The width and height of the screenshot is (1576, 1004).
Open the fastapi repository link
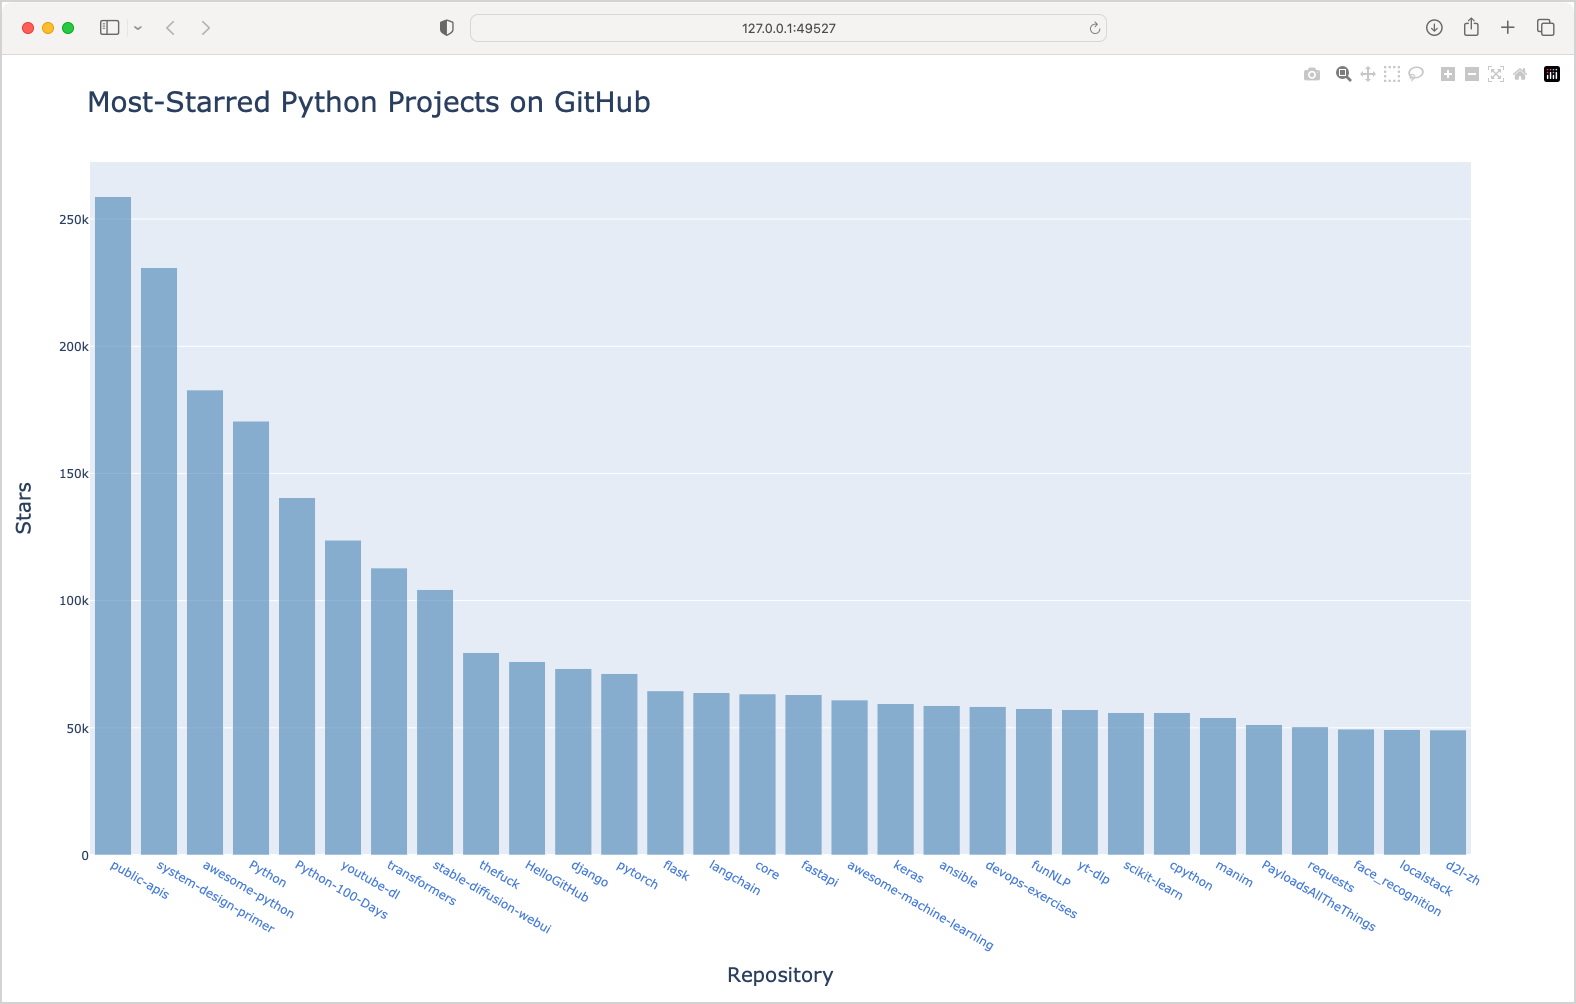pos(819,873)
